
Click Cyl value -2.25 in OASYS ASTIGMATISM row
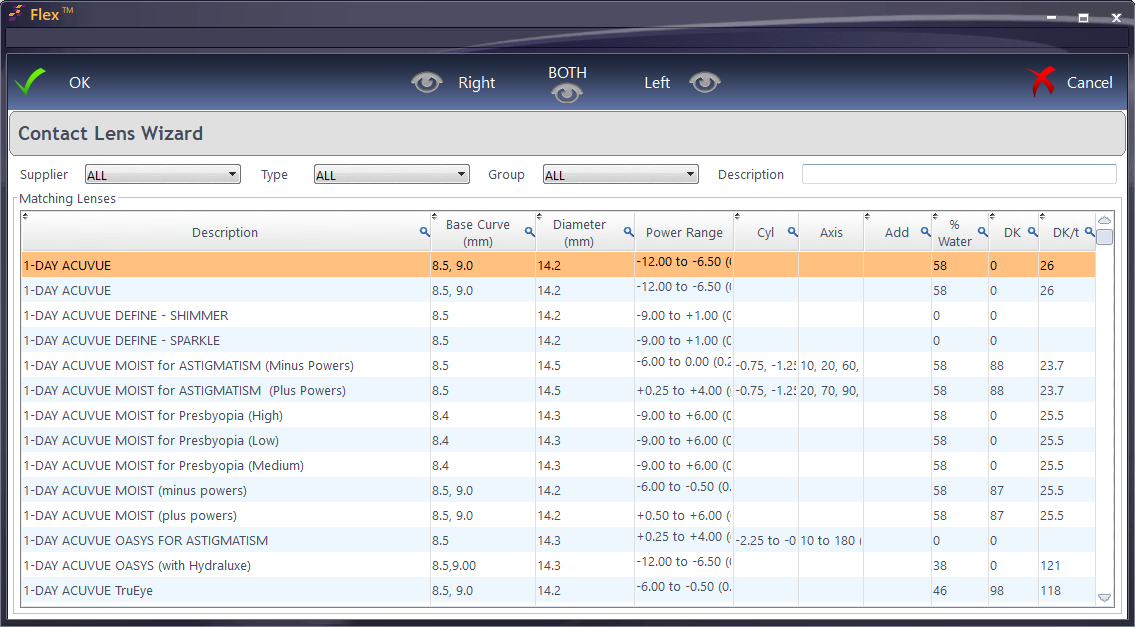(x=766, y=542)
